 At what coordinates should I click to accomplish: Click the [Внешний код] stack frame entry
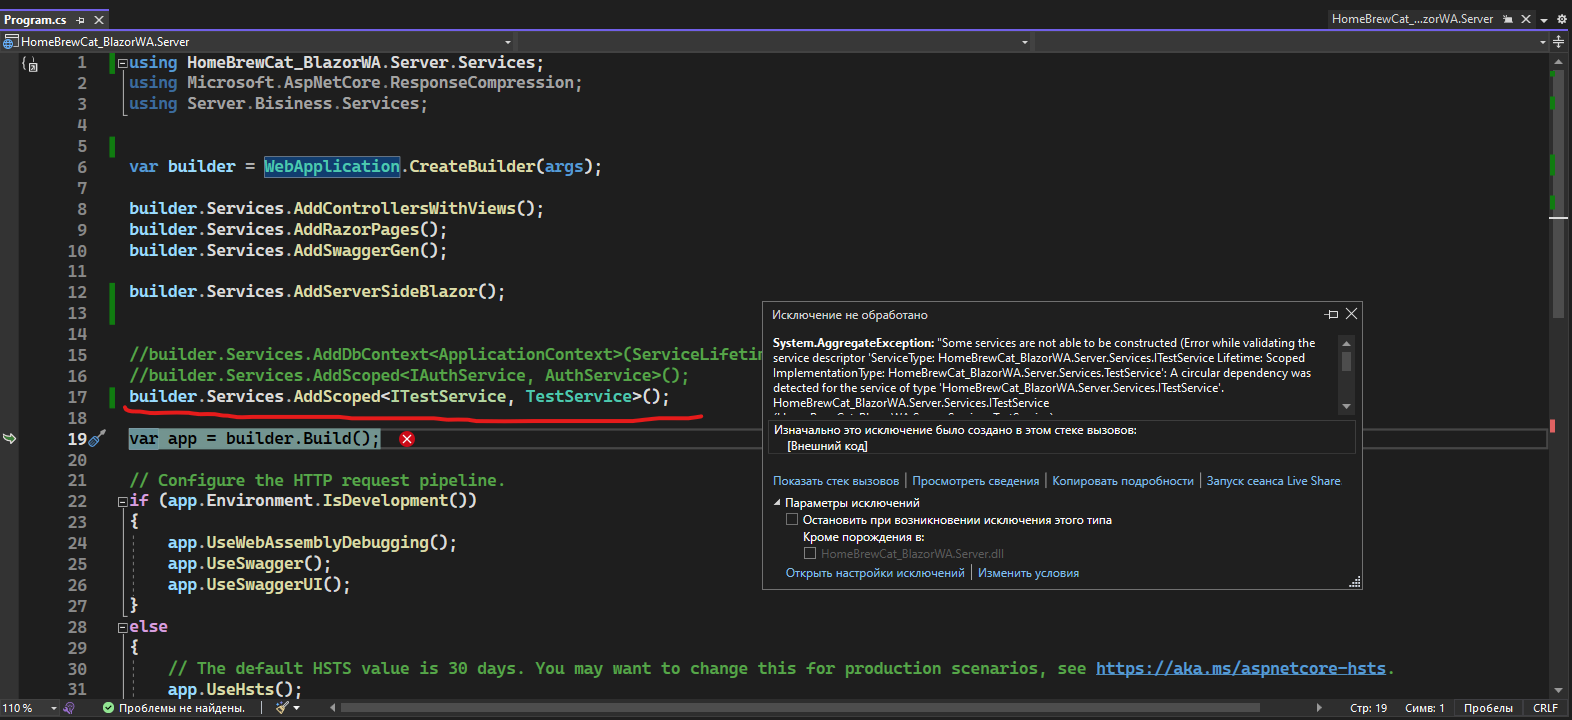827,446
